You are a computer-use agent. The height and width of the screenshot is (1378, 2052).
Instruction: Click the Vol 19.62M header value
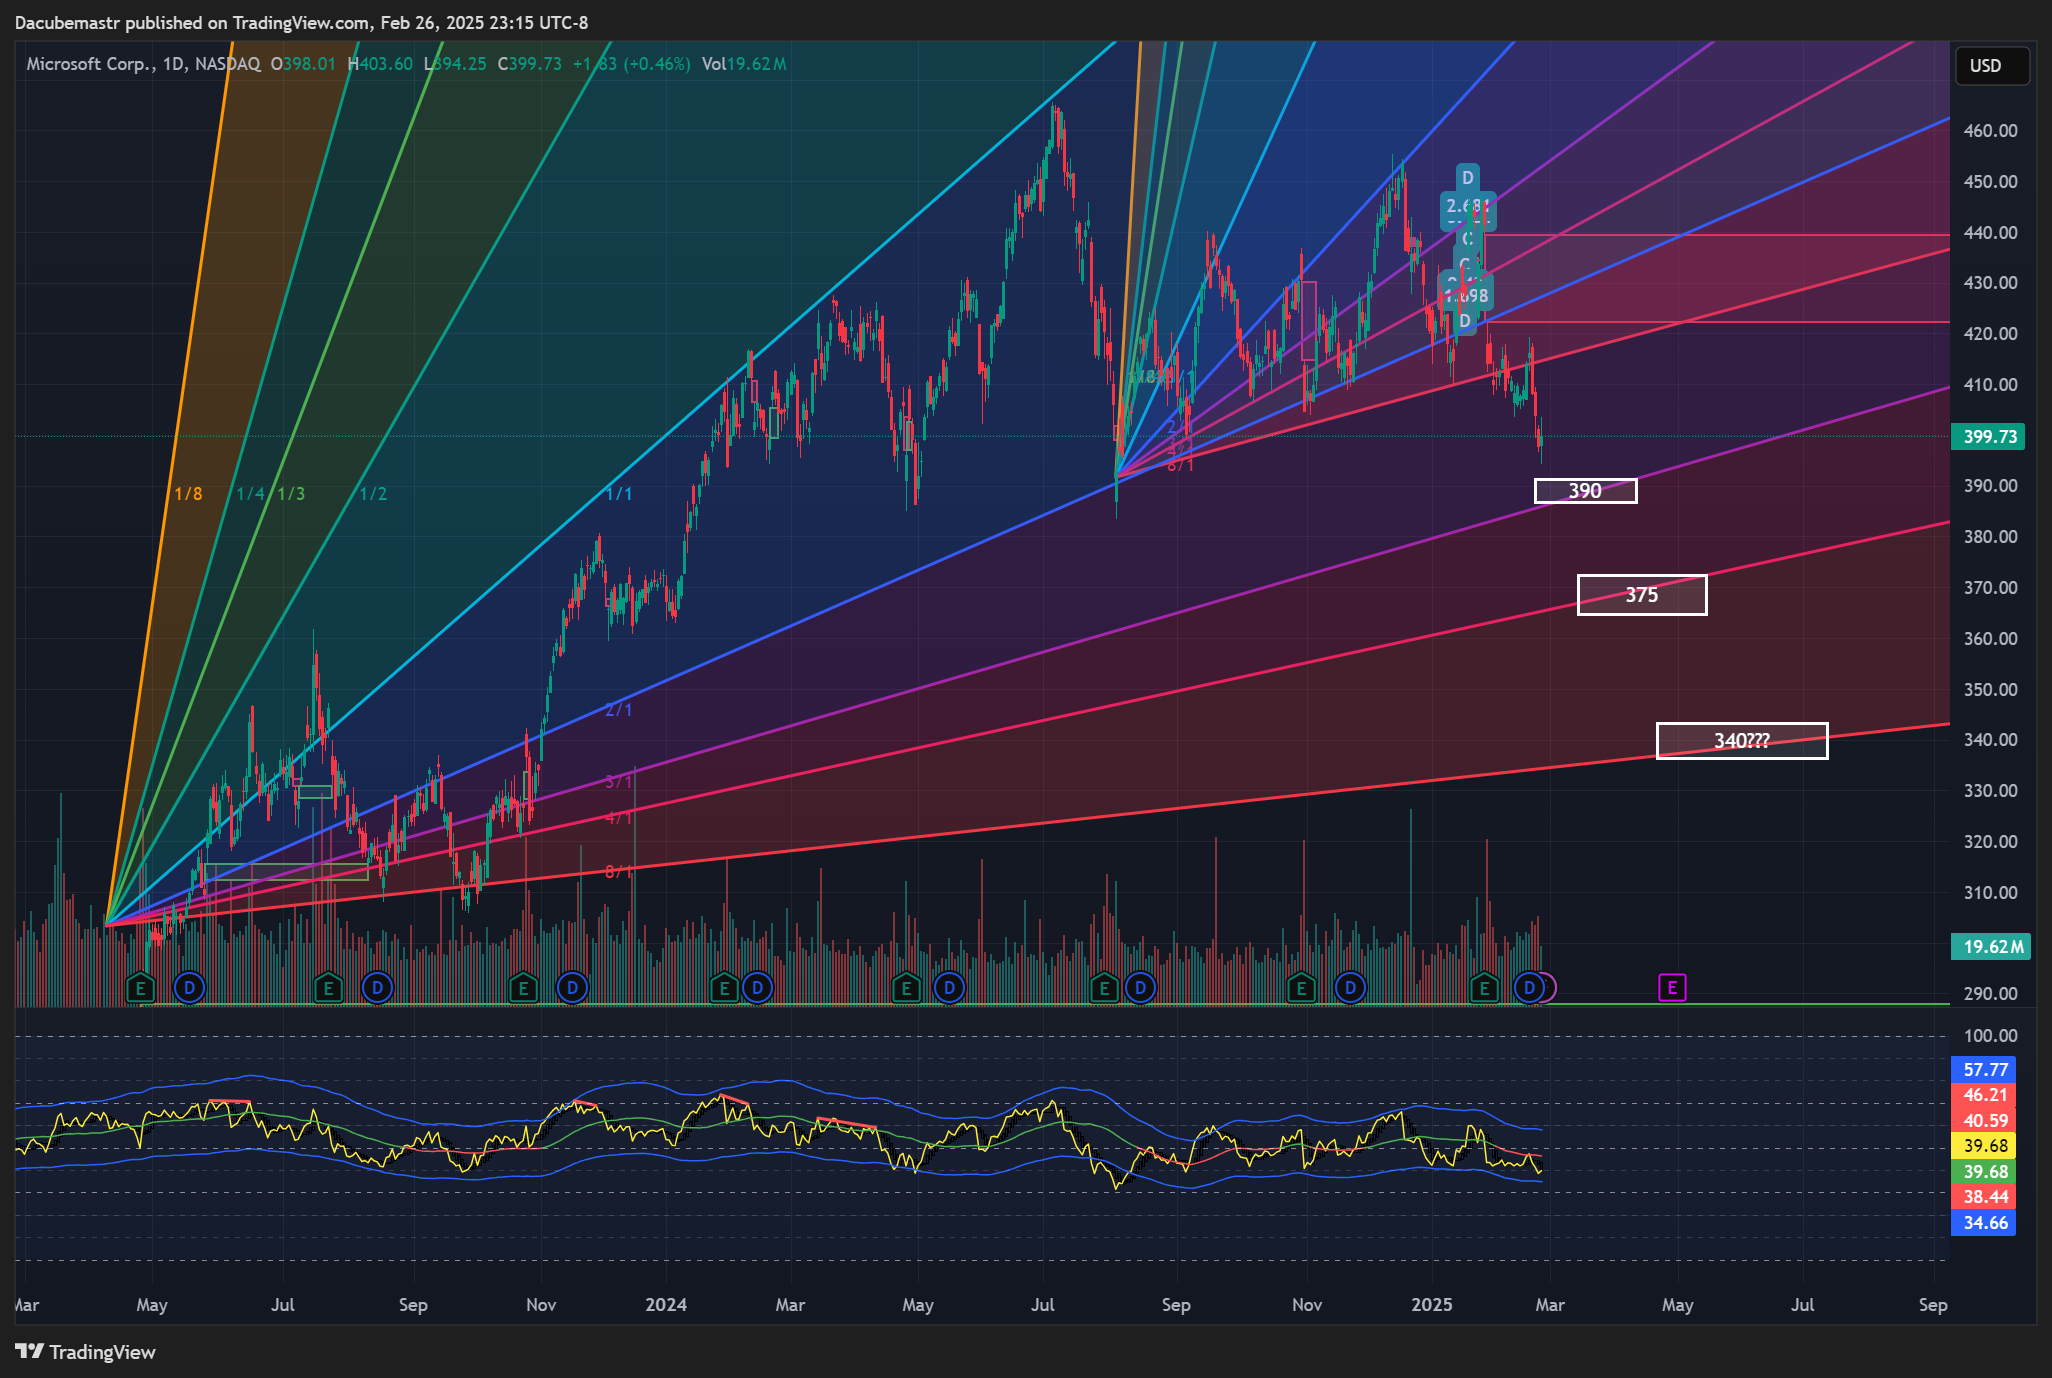[744, 64]
